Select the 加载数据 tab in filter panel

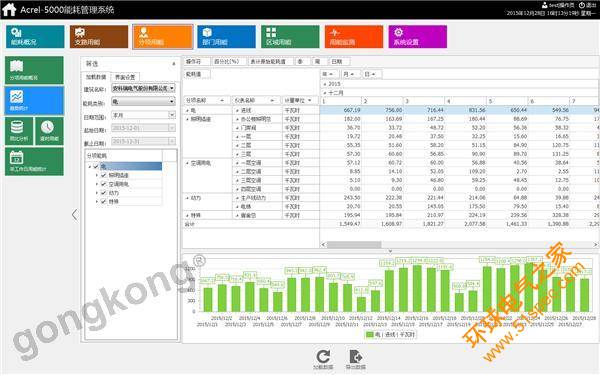(96, 77)
